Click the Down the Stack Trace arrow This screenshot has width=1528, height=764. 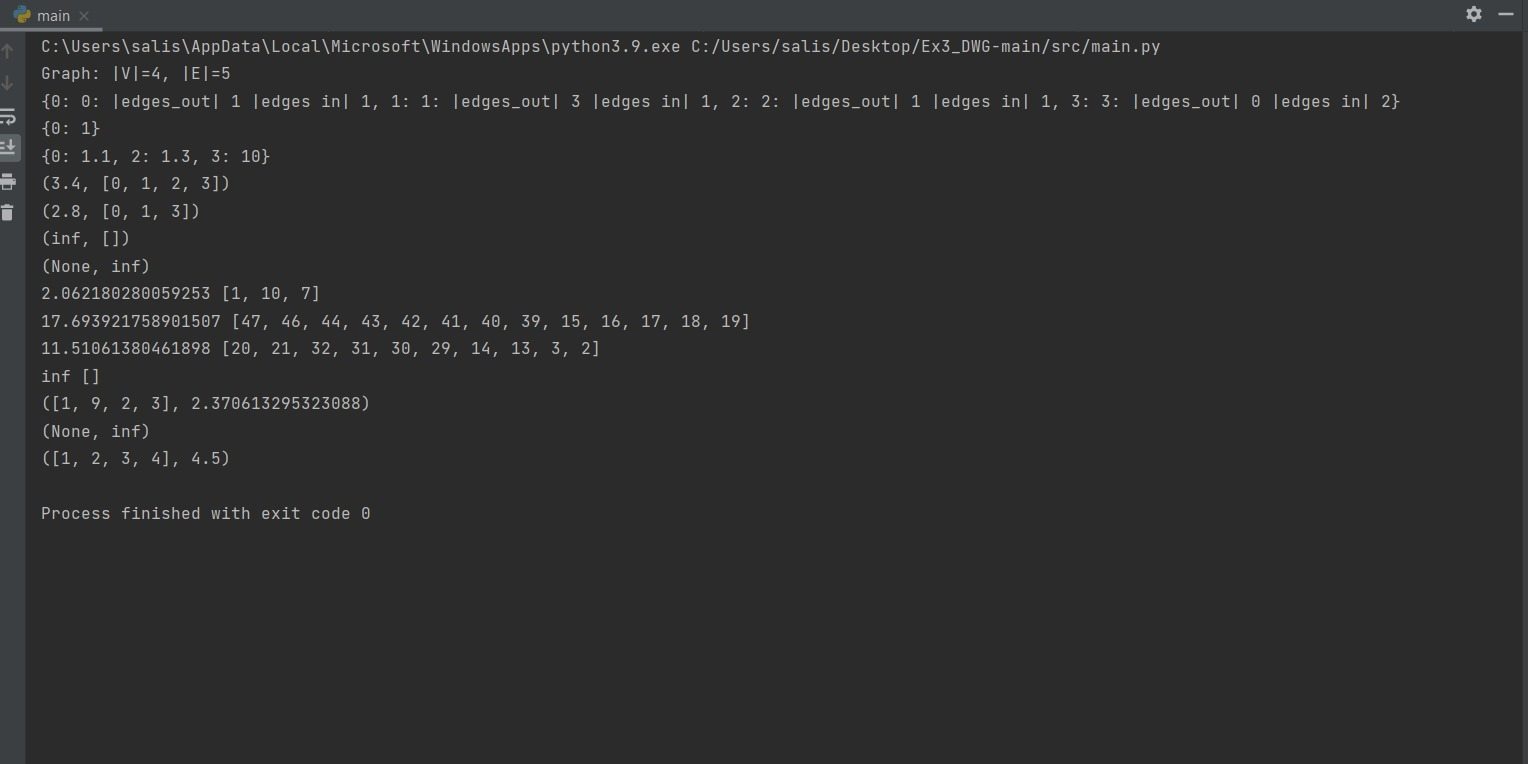[x=8, y=80]
